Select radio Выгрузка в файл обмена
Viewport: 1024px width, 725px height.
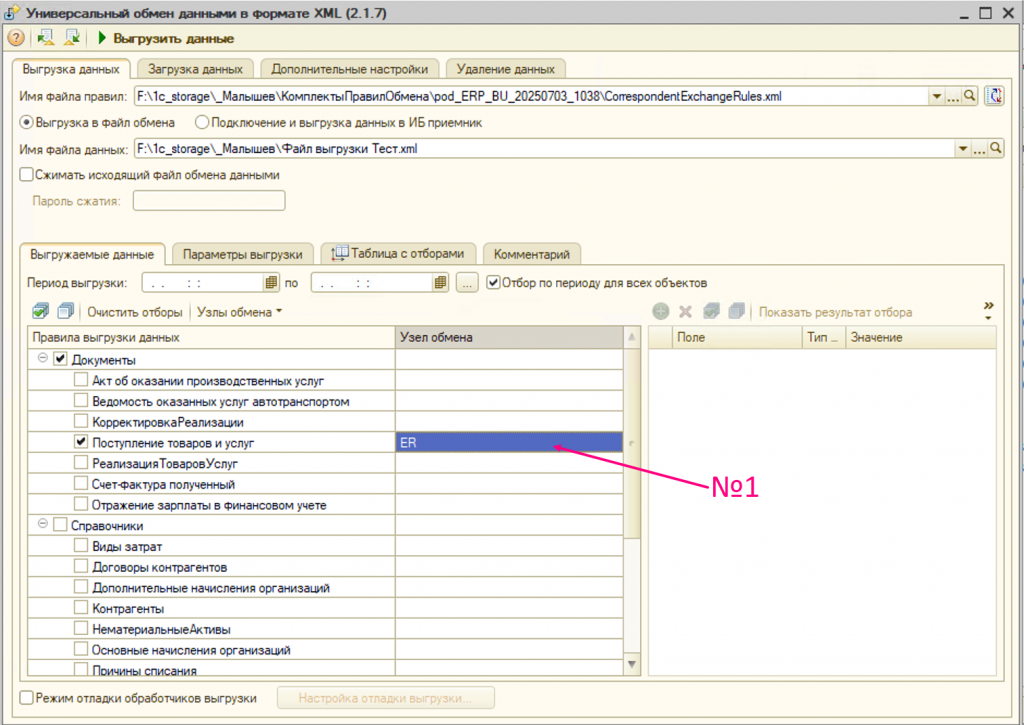click(x=27, y=122)
